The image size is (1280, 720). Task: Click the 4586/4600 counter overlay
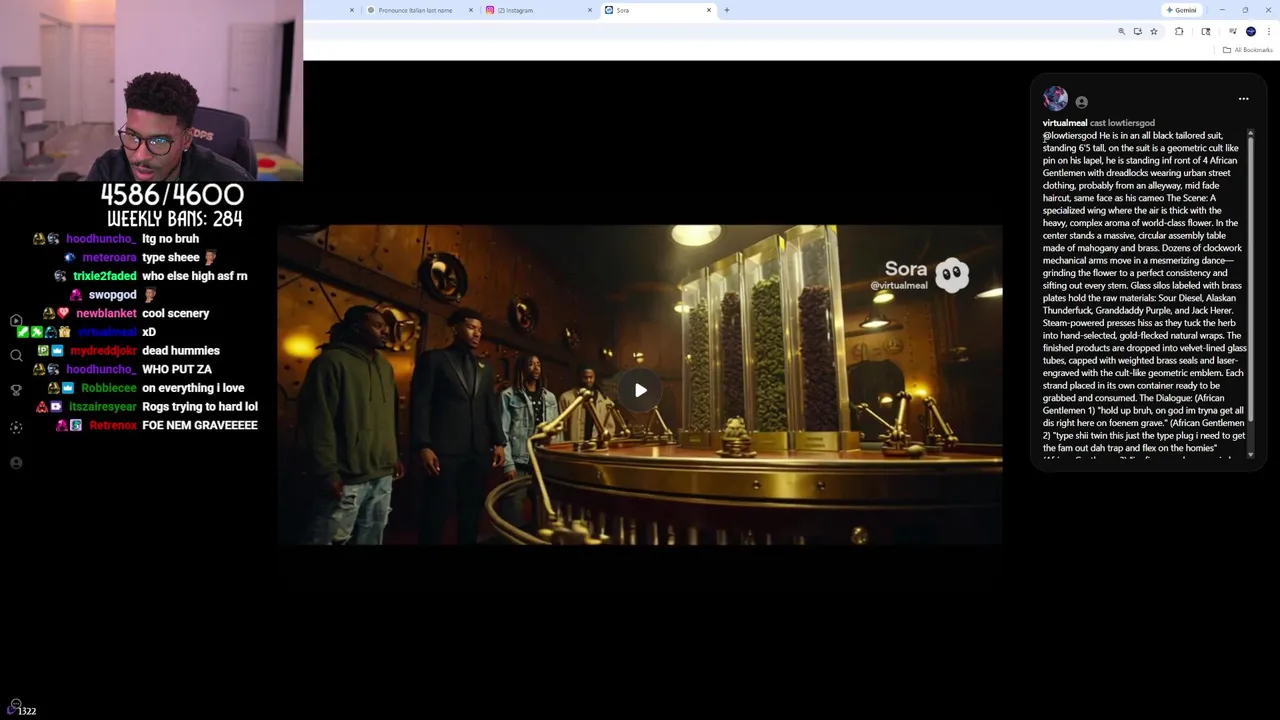coord(172,195)
